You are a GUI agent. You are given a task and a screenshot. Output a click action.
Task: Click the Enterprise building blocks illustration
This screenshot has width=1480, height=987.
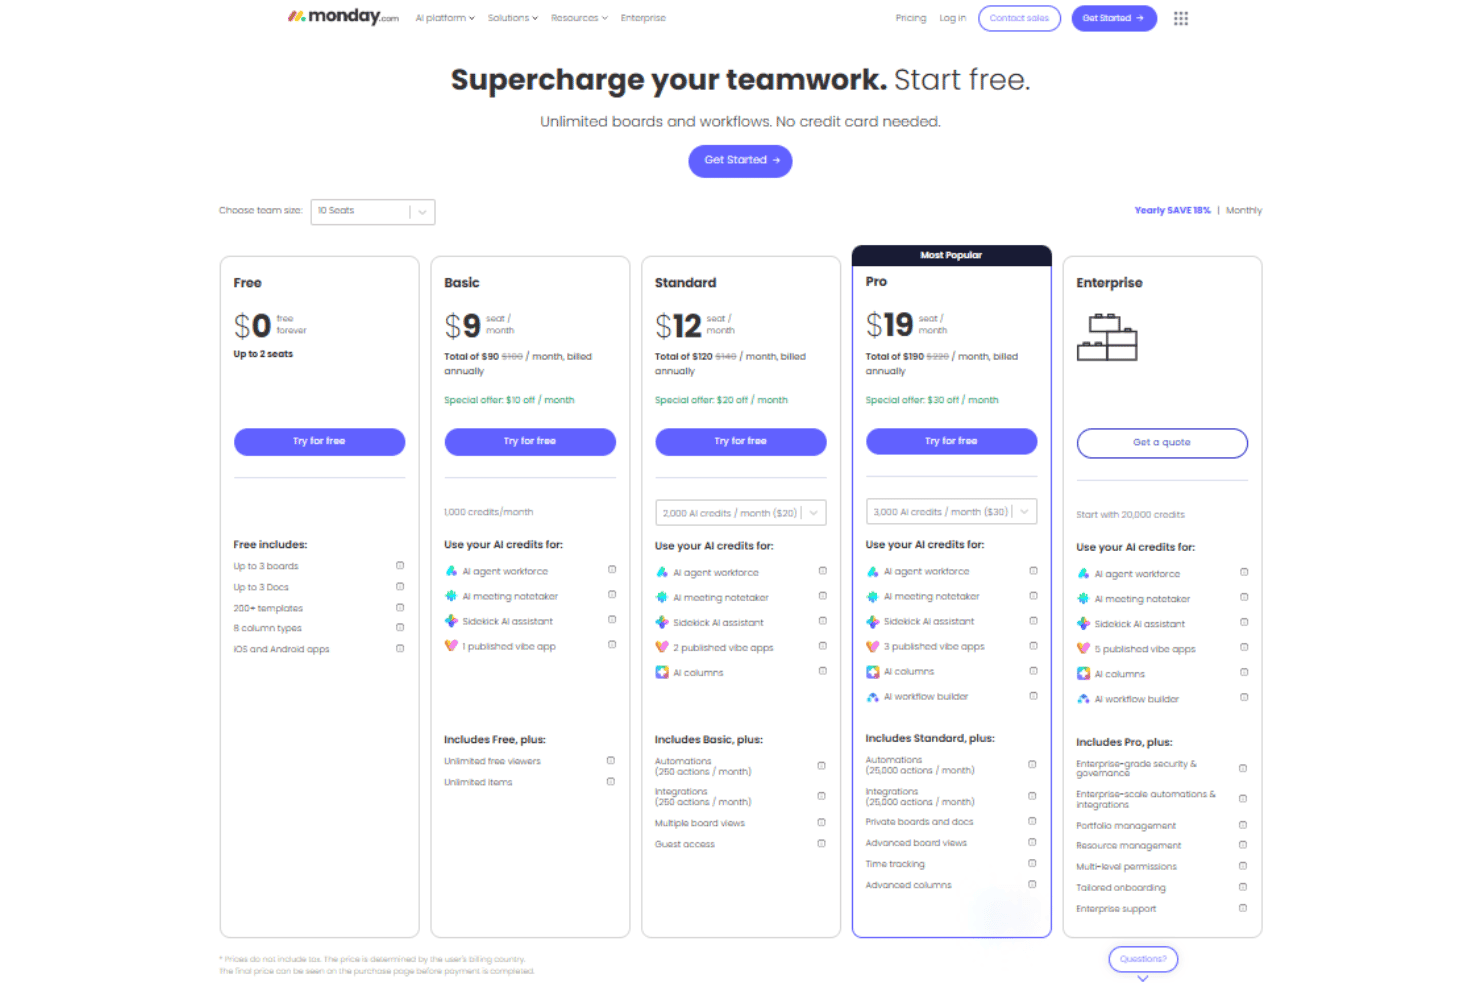pyautogui.click(x=1107, y=337)
